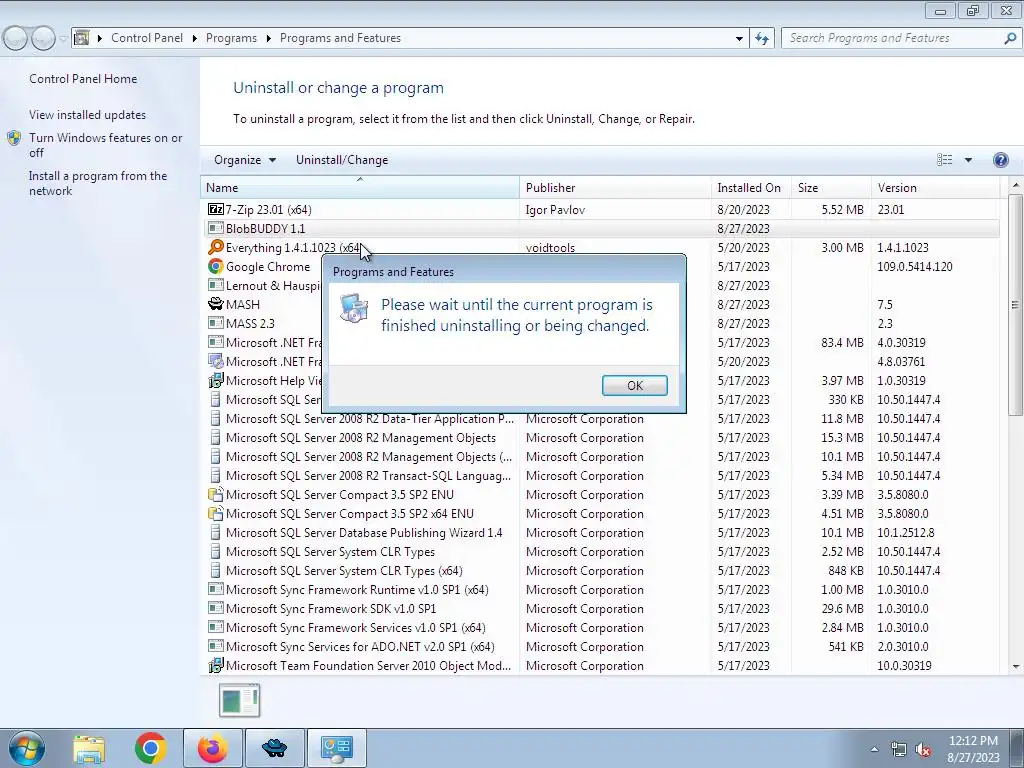The width and height of the screenshot is (1024, 768).
Task: Click the details pane program thumbnail
Action: [240, 700]
